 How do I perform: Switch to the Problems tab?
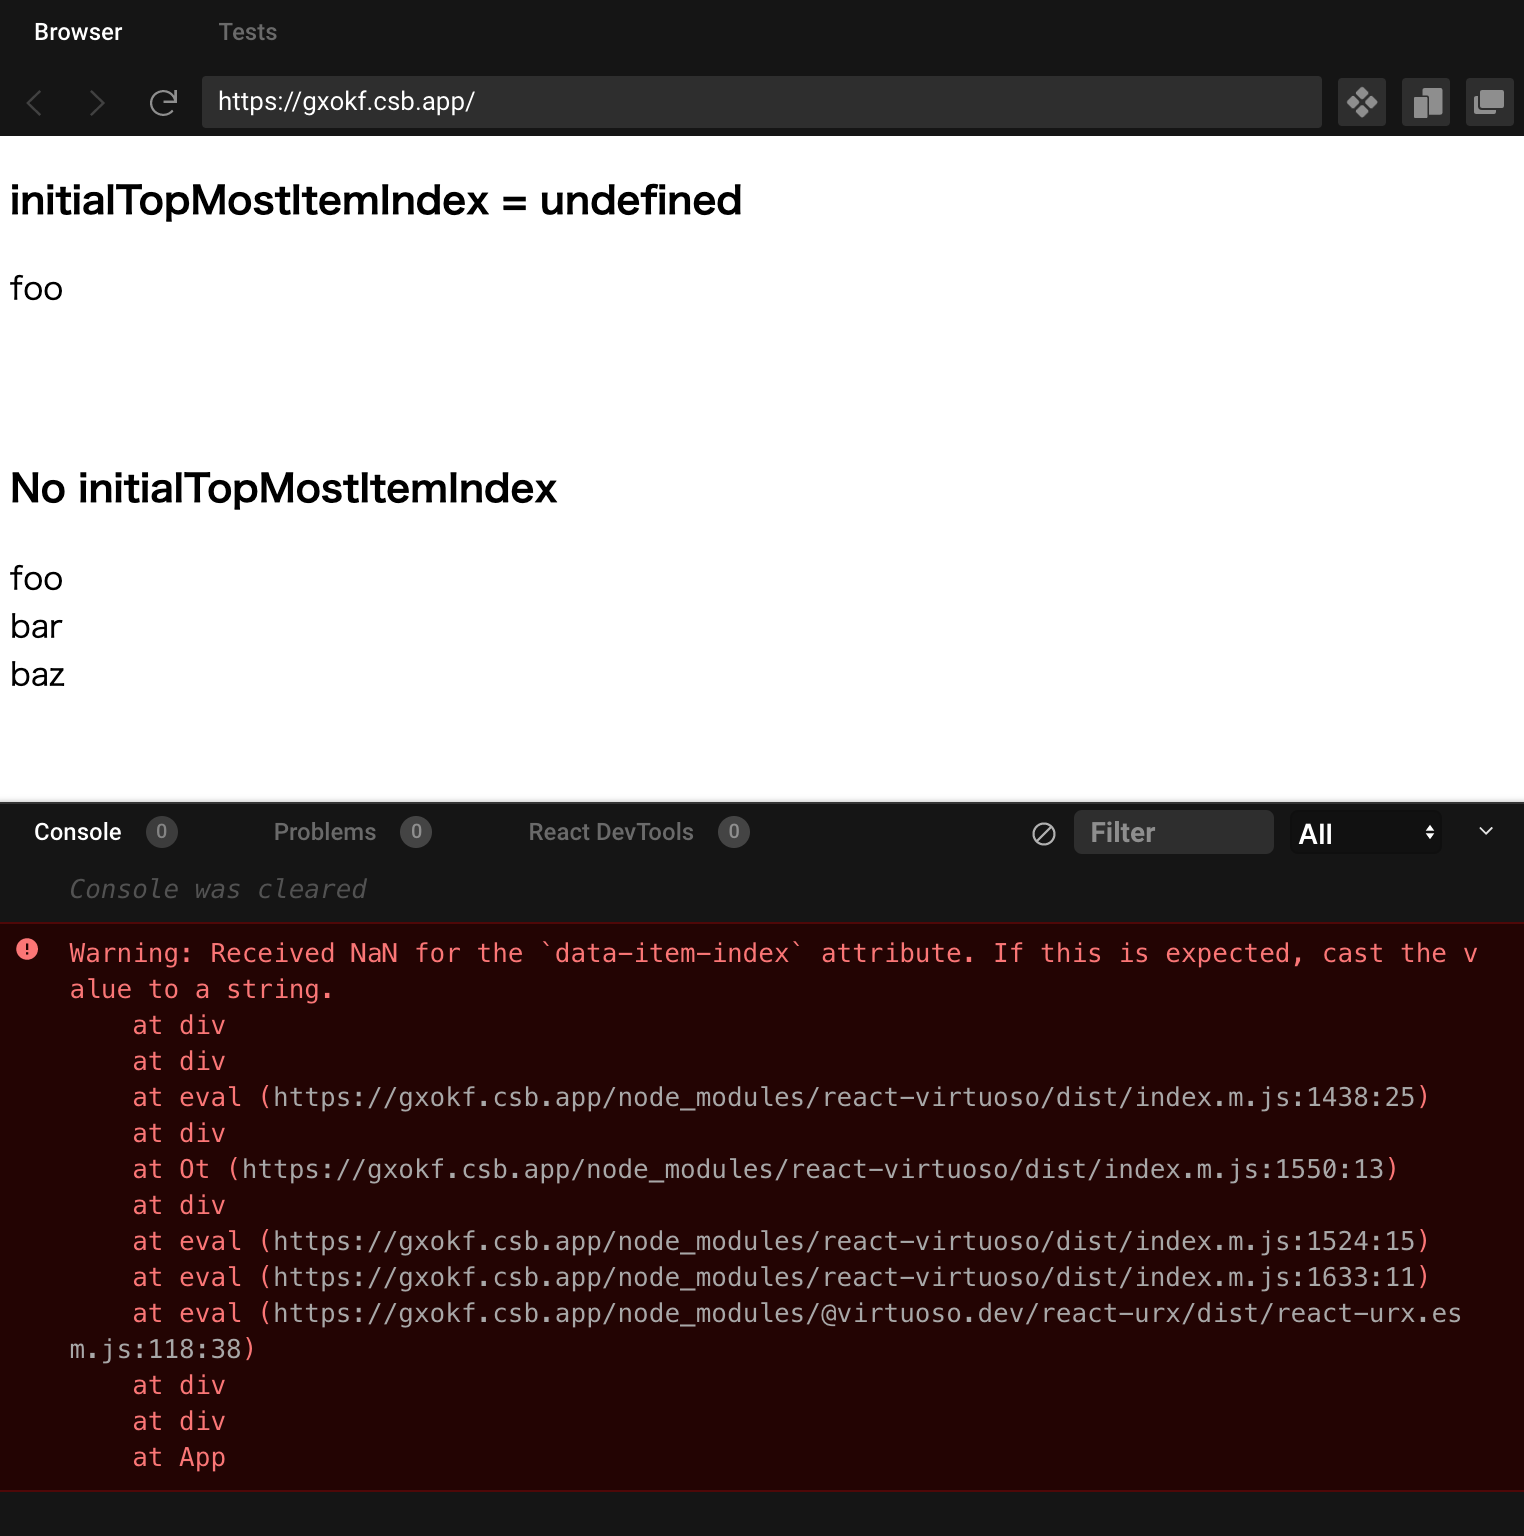324,831
